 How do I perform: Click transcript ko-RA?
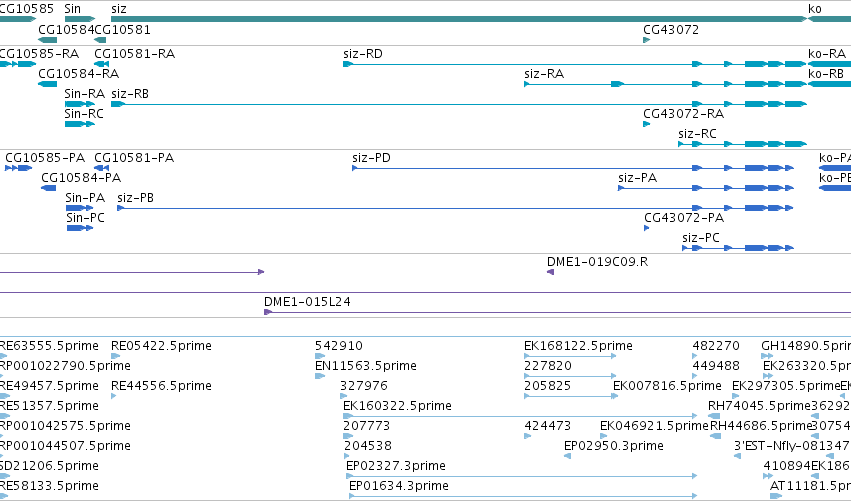pyautogui.click(x=827, y=54)
